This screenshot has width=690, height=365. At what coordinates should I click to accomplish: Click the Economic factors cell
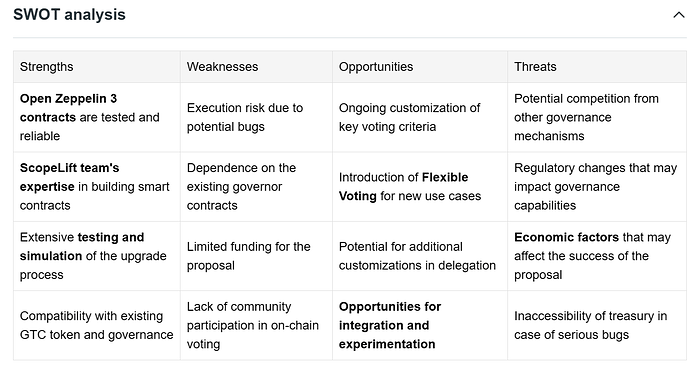click(597, 256)
